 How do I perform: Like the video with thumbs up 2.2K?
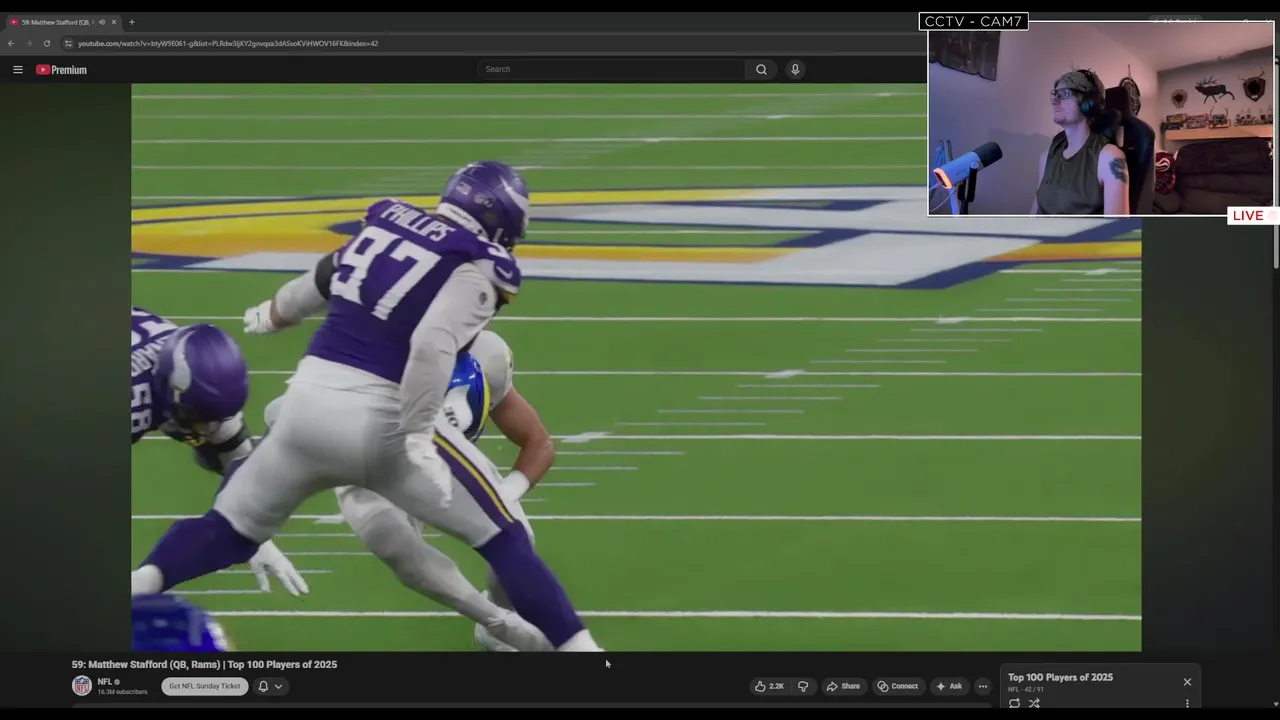pyautogui.click(x=769, y=686)
